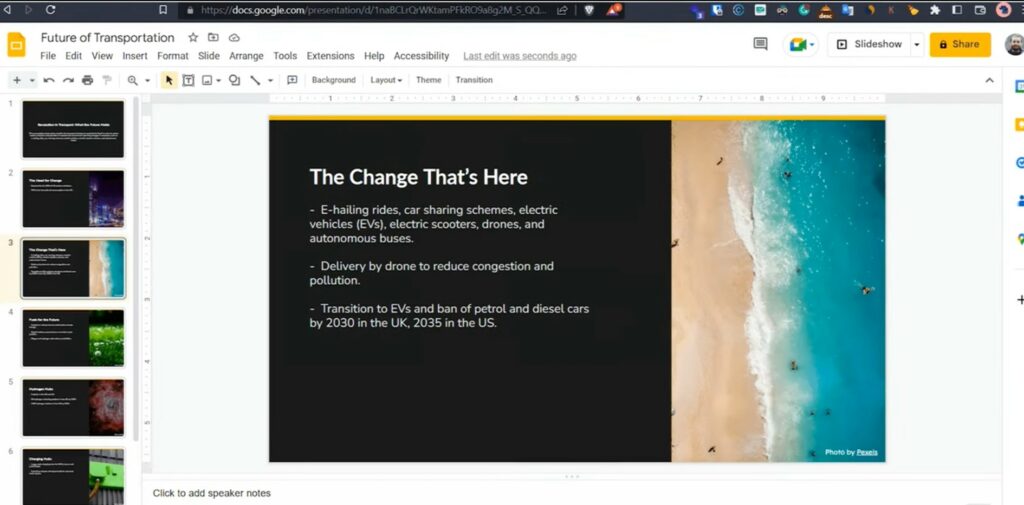Print the presentation

tap(88, 80)
